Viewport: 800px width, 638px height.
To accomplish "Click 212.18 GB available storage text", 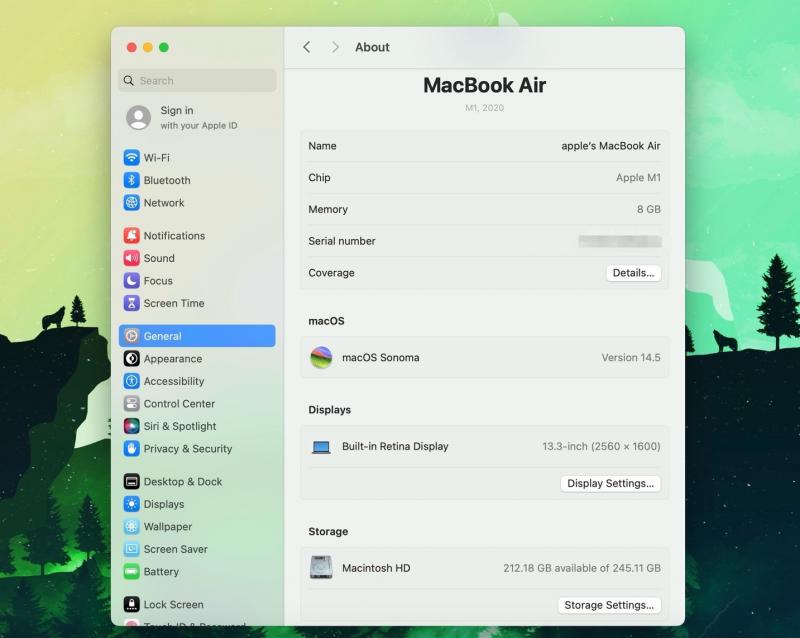I will [x=582, y=568].
